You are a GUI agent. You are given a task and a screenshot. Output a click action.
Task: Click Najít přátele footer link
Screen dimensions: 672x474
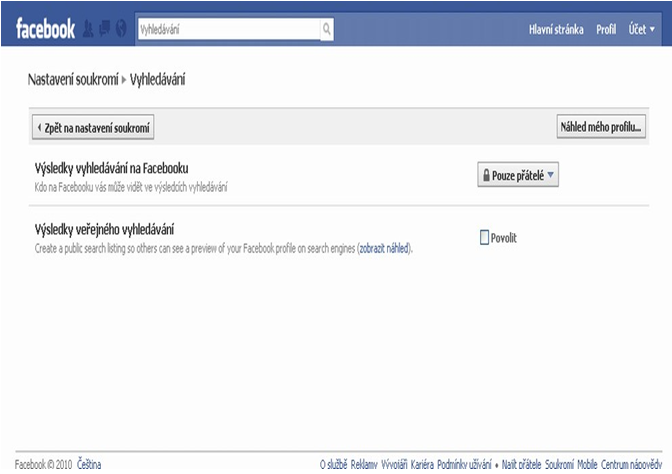[x=522, y=465]
